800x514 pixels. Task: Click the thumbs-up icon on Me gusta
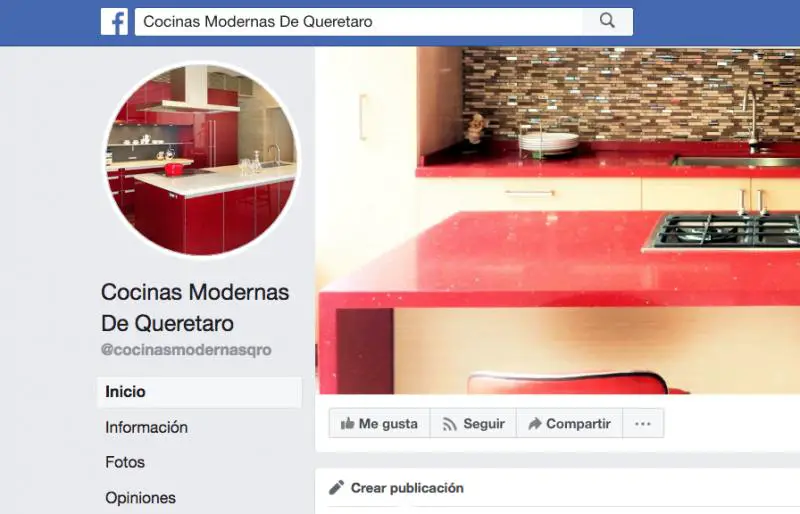[347, 423]
